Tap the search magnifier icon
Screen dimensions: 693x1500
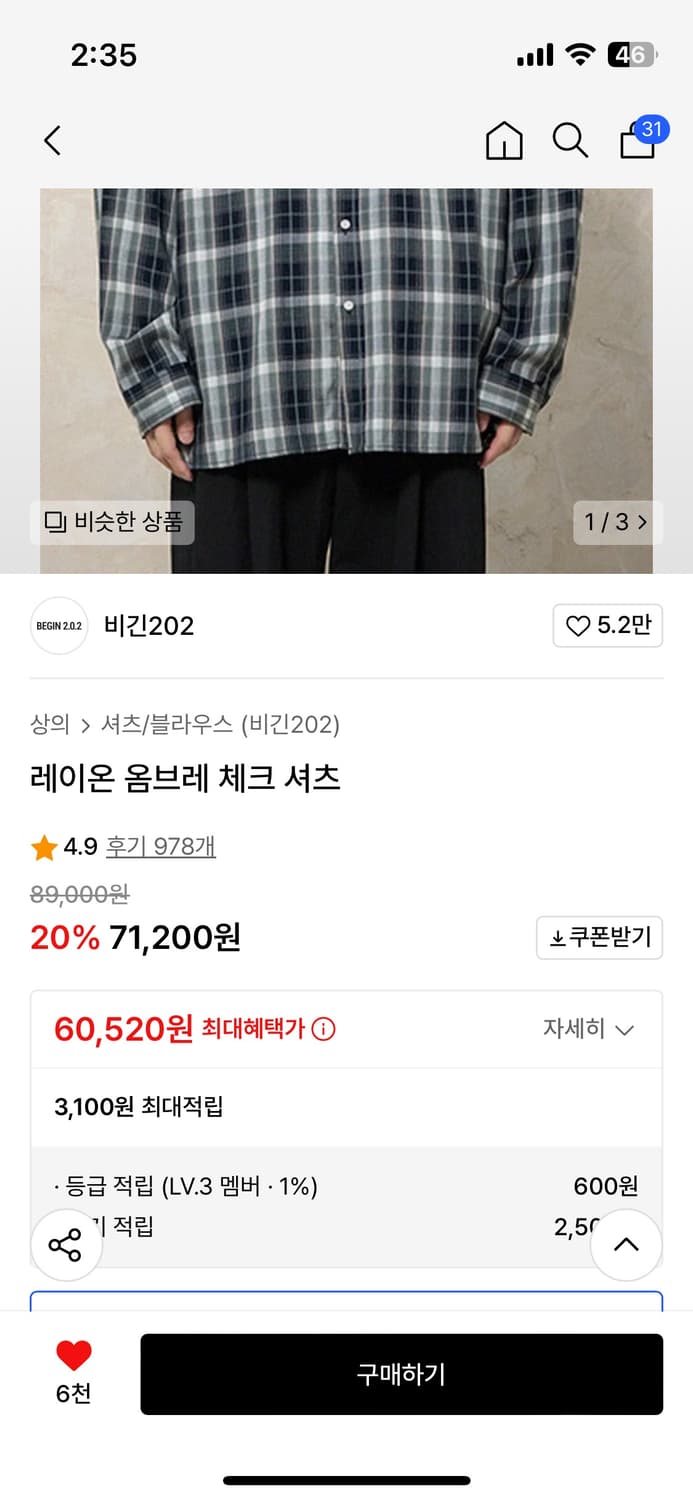[x=570, y=141]
